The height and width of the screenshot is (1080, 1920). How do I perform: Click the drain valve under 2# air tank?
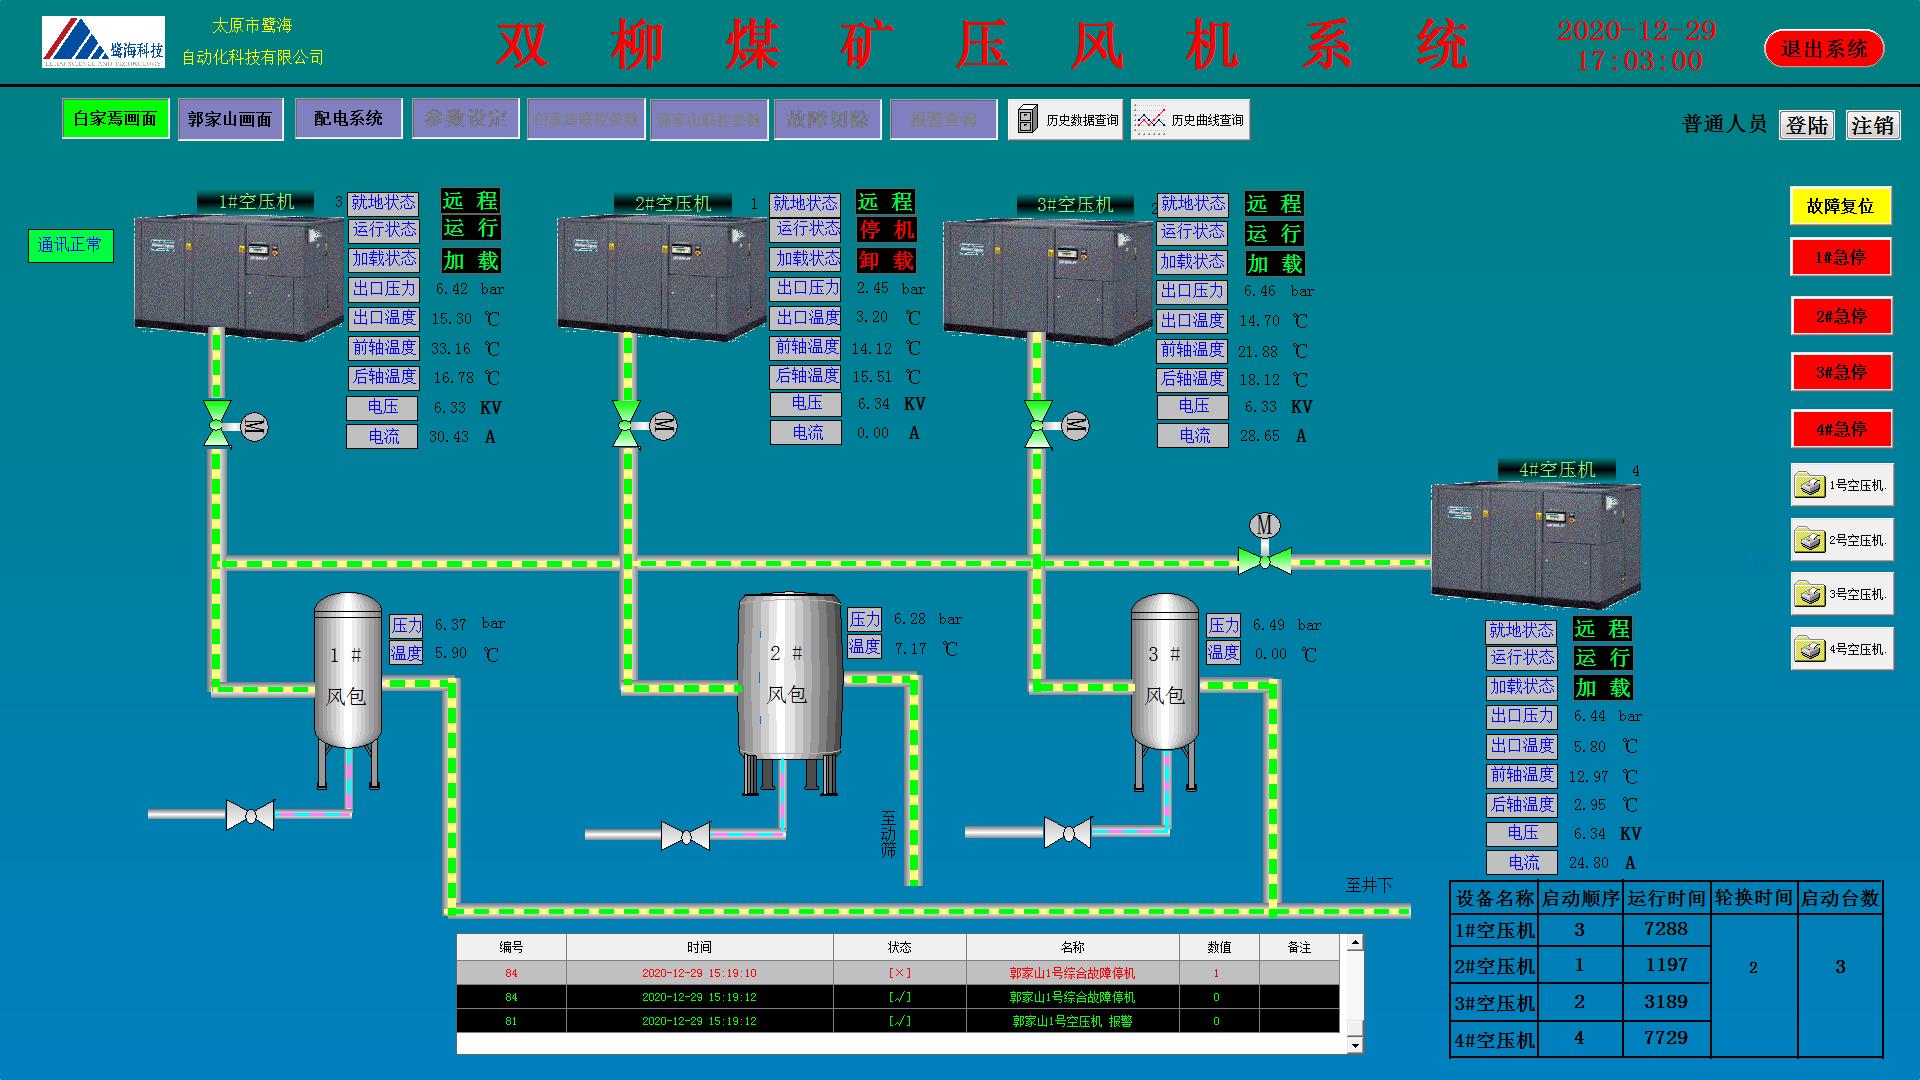[x=686, y=835]
